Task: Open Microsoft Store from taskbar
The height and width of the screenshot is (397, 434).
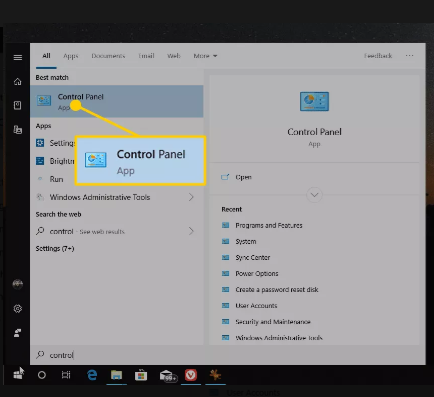Action: click(141, 375)
